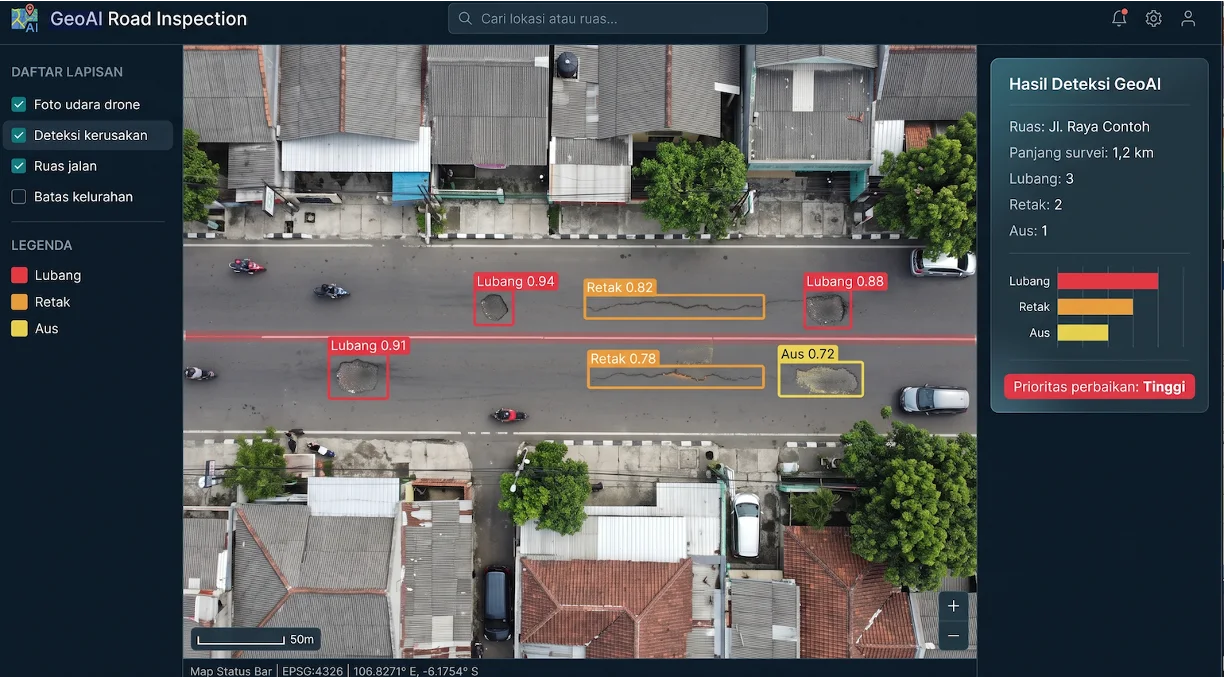The height and width of the screenshot is (678, 1224).
Task: Uncheck Foto udara drone layer
Action: coord(19,104)
